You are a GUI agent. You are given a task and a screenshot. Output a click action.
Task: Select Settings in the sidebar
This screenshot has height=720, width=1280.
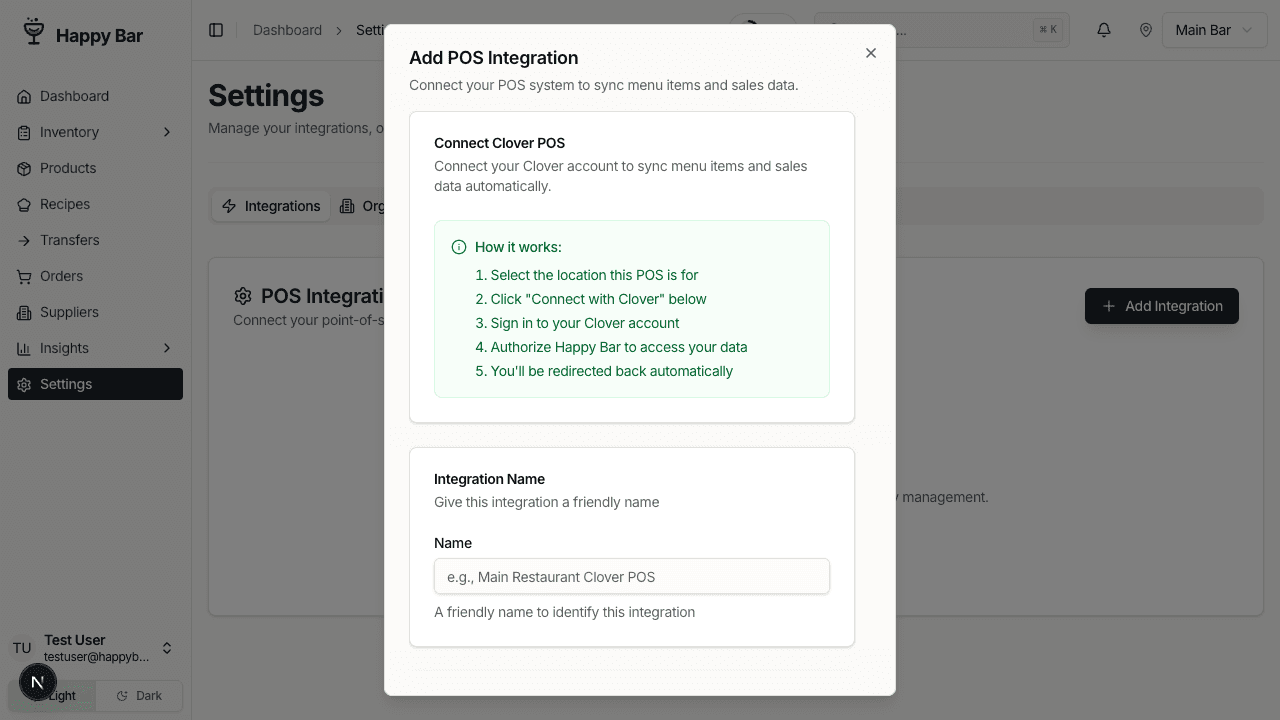(x=95, y=384)
